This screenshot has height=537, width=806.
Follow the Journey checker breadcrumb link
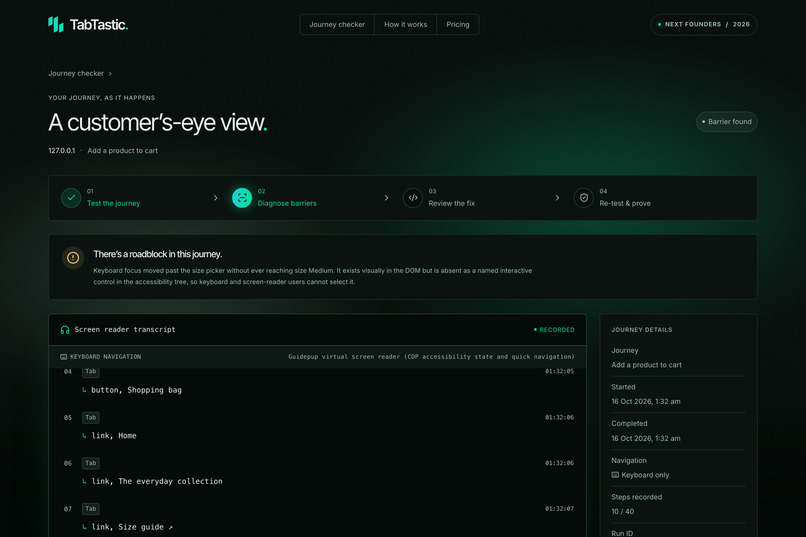click(x=76, y=73)
